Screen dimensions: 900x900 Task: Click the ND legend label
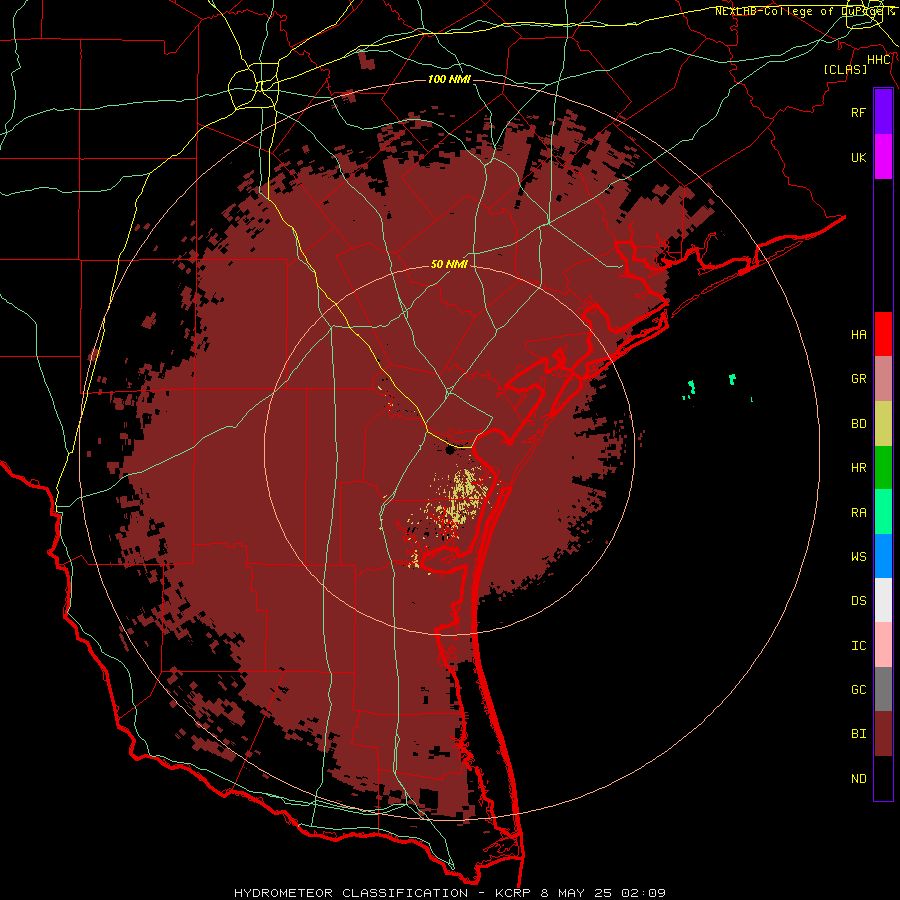click(858, 779)
